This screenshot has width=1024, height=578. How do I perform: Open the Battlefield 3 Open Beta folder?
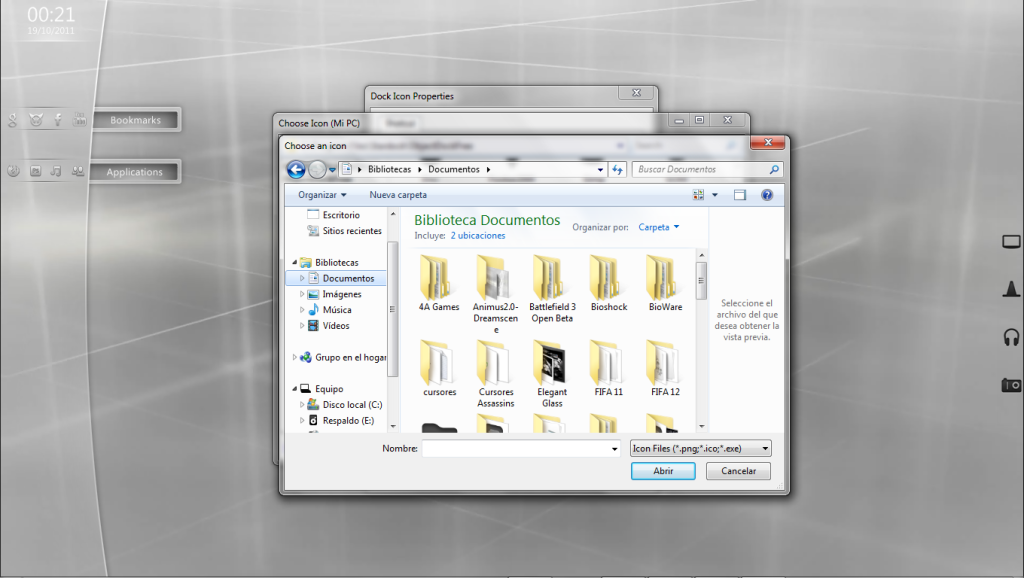tap(552, 289)
